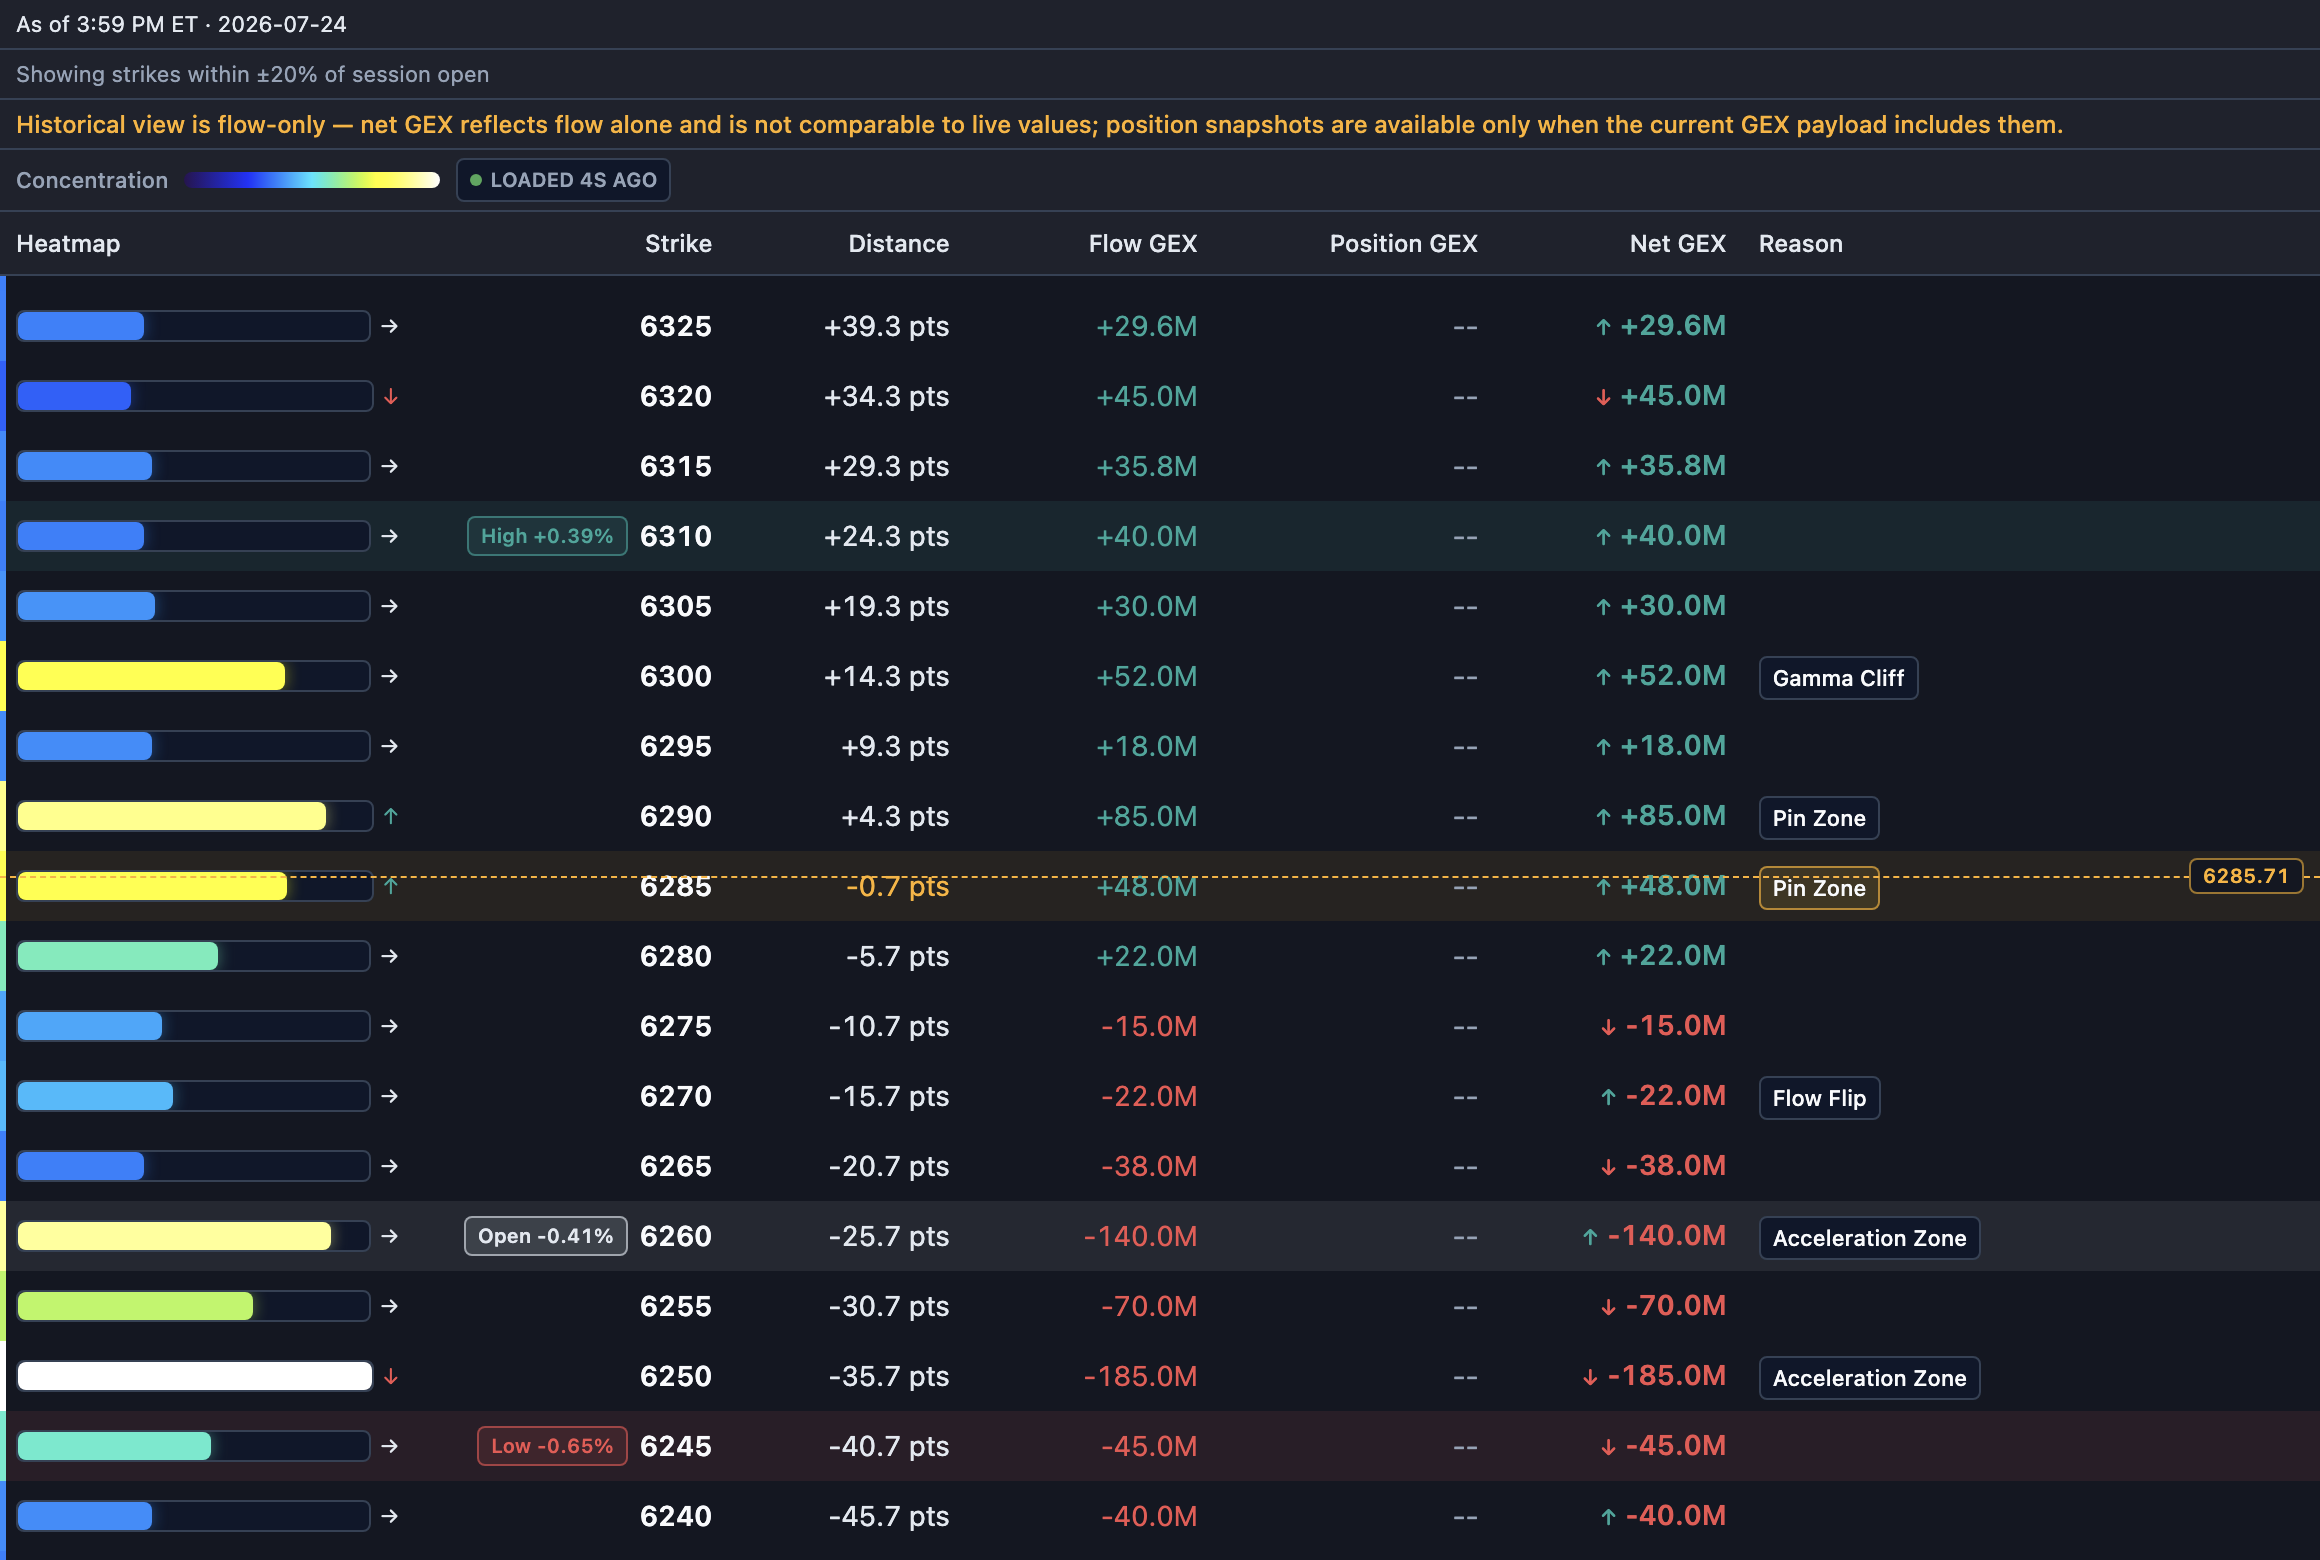Click the Open -0.41% session badge
This screenshot has width=2320, height=1560.
(x=546, y=1236)
